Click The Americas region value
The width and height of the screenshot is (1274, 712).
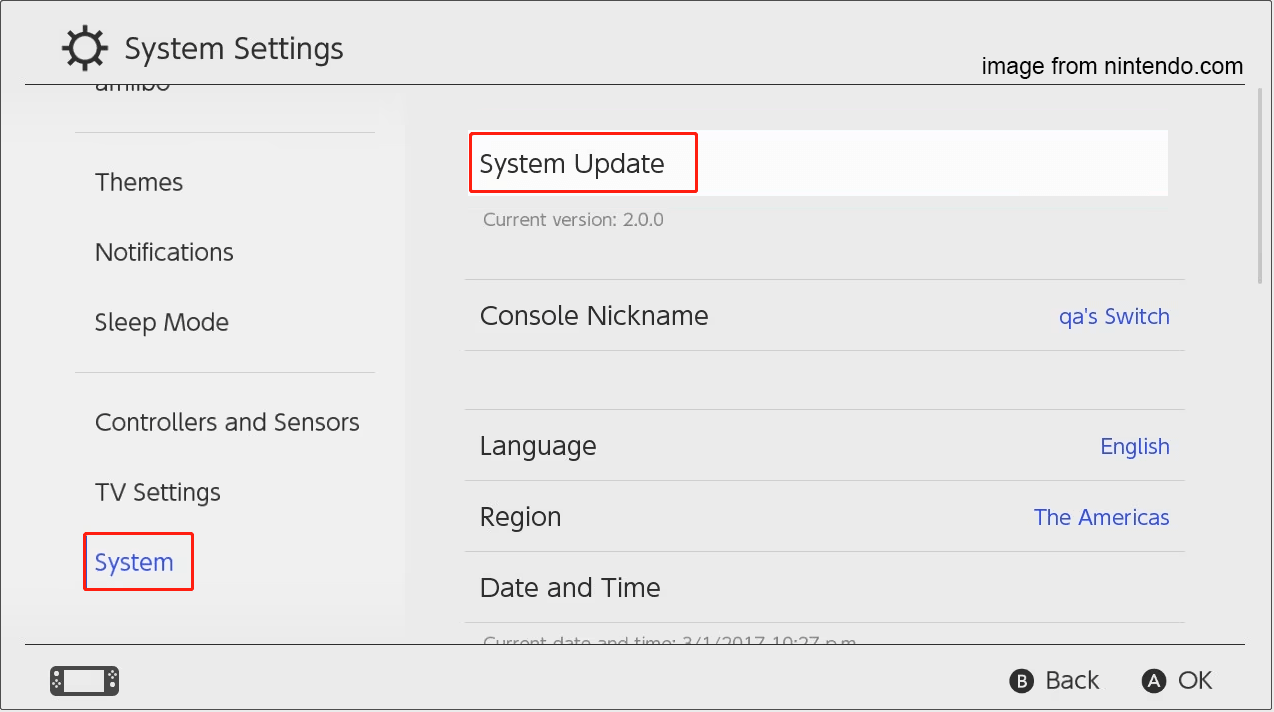(1101, 517)
